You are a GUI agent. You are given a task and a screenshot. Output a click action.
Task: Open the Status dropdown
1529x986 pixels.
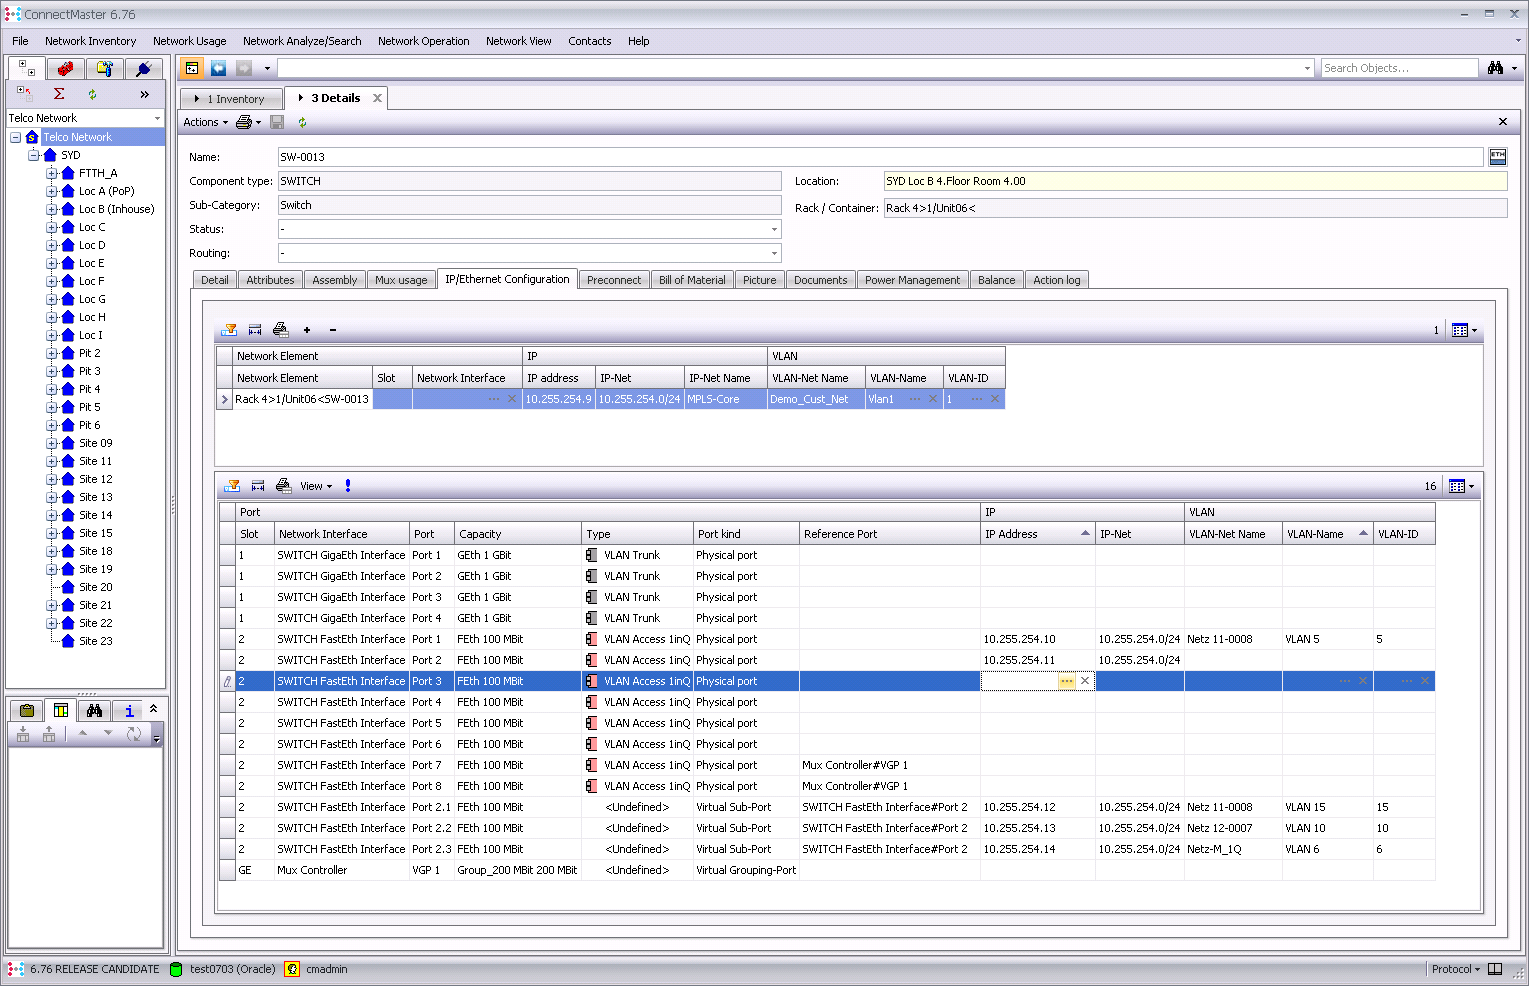pos(774,229)
